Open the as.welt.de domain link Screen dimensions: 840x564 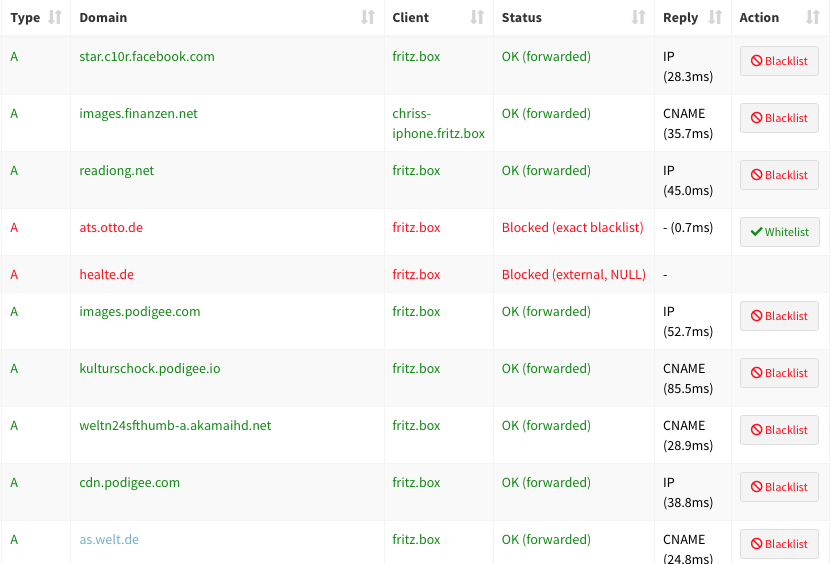[x=109, y=539]
